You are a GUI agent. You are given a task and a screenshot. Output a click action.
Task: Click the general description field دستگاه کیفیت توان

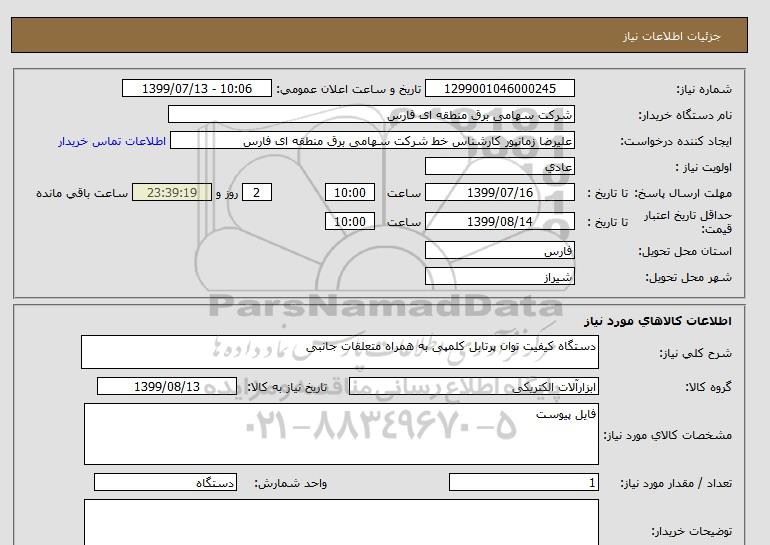pyautogui.click(x=340, y=352)
